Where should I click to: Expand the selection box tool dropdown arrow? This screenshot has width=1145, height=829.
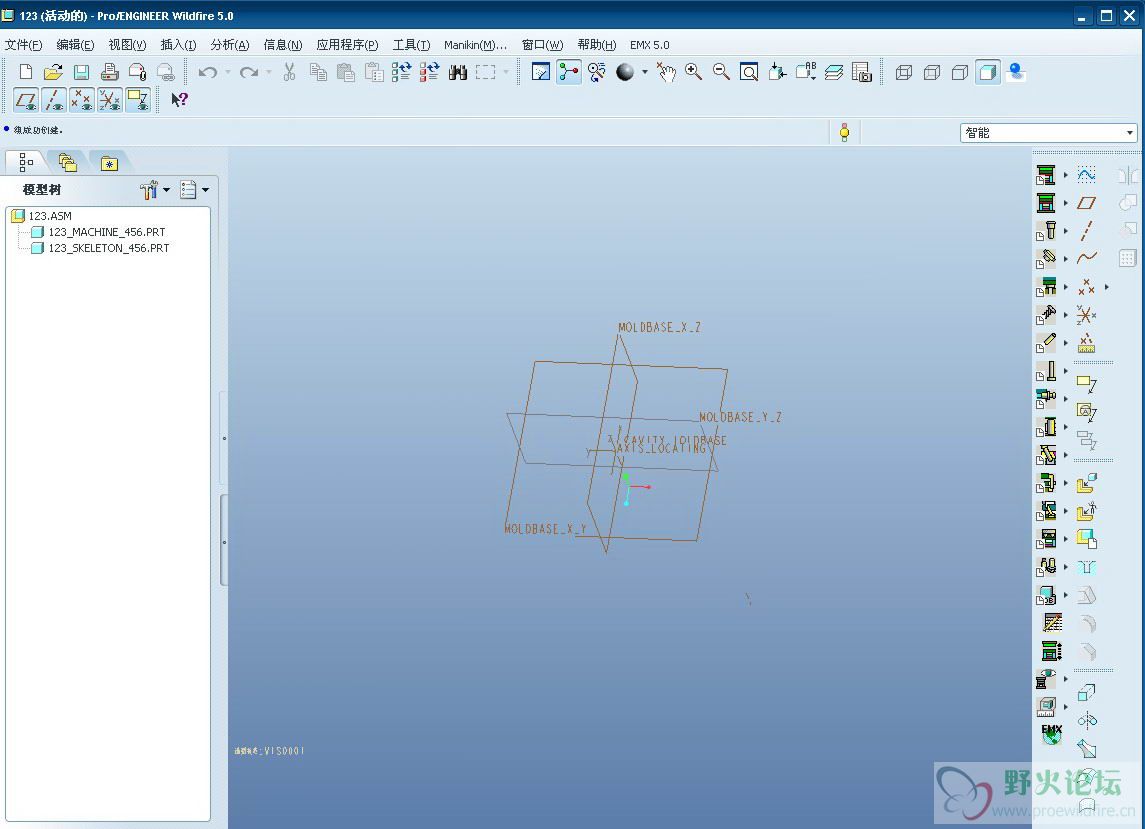[x=505, y=72]
